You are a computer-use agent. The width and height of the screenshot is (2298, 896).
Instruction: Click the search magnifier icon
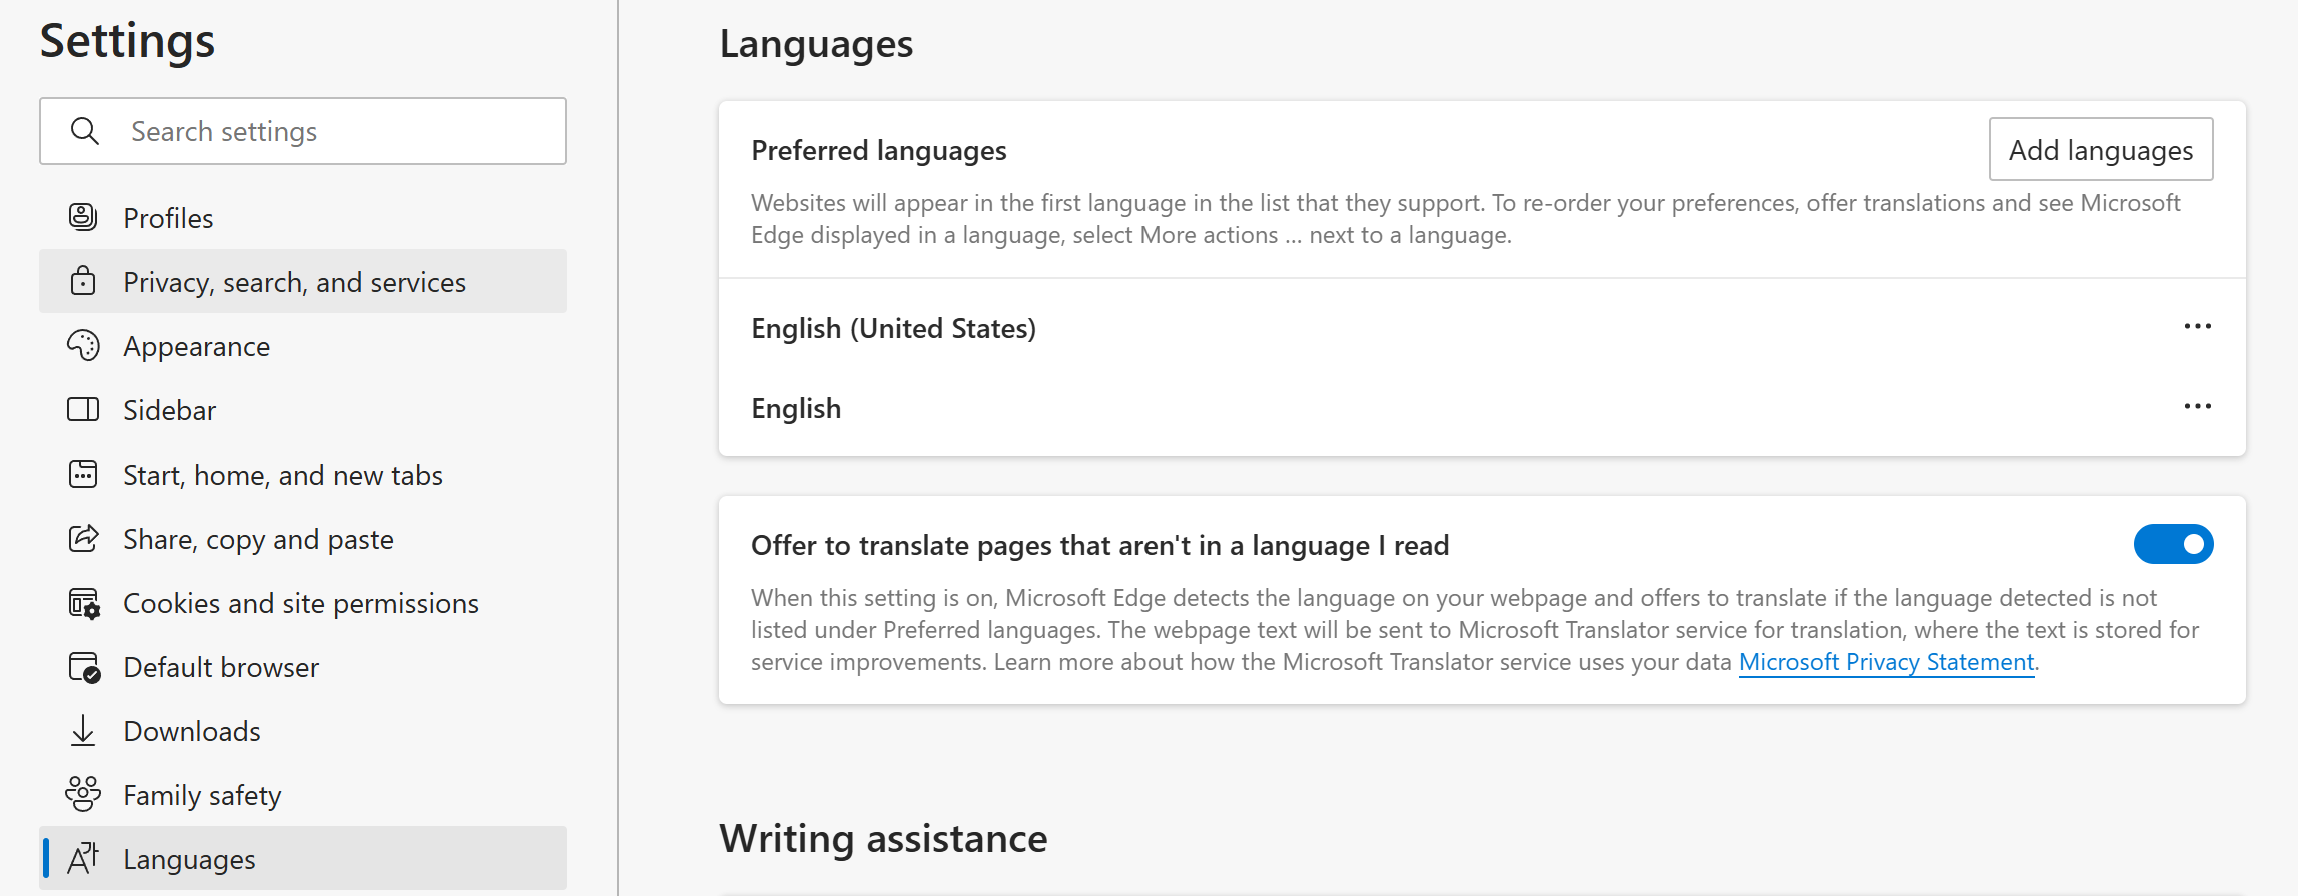click(85, 131)
